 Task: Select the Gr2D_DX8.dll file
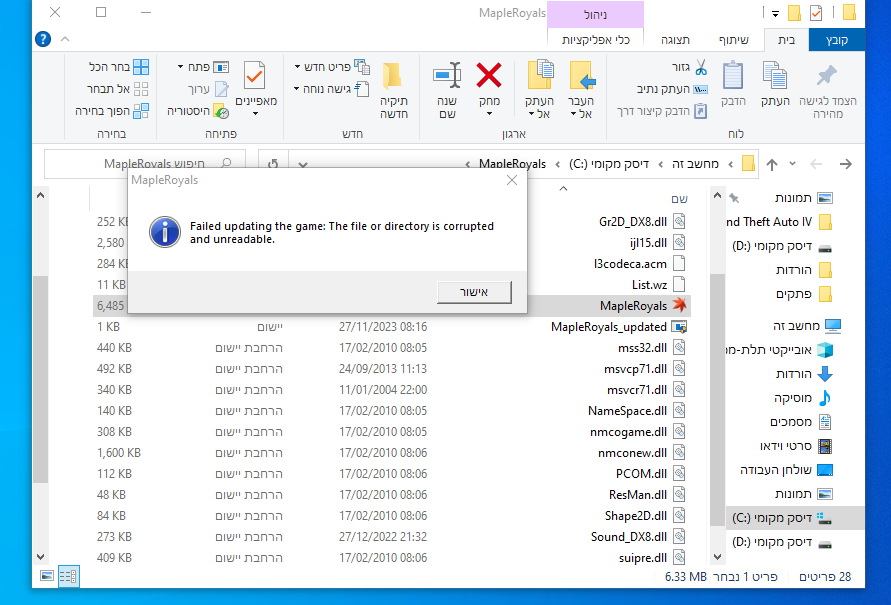point(632,222)
